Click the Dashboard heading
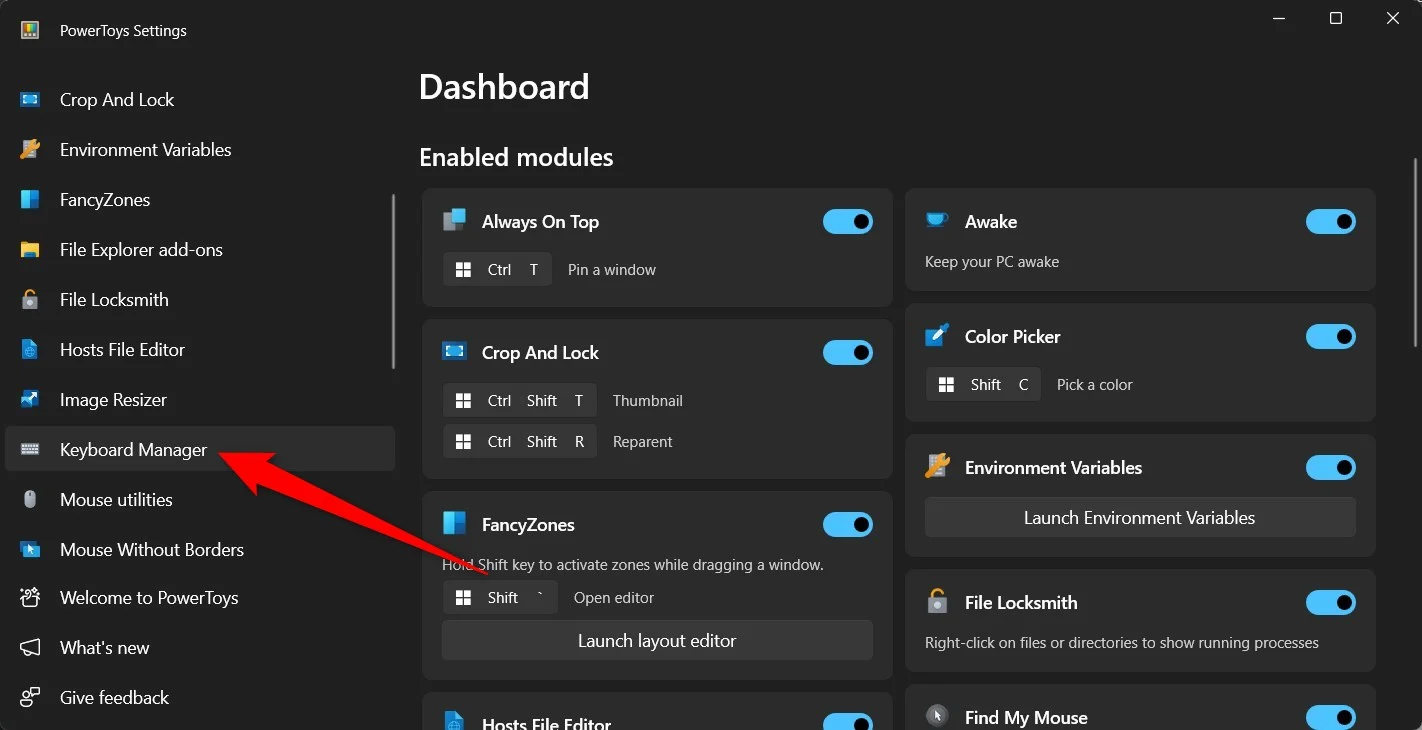Image resolution: width=1422 pixels, height=730 pixels. coord(504,87)
